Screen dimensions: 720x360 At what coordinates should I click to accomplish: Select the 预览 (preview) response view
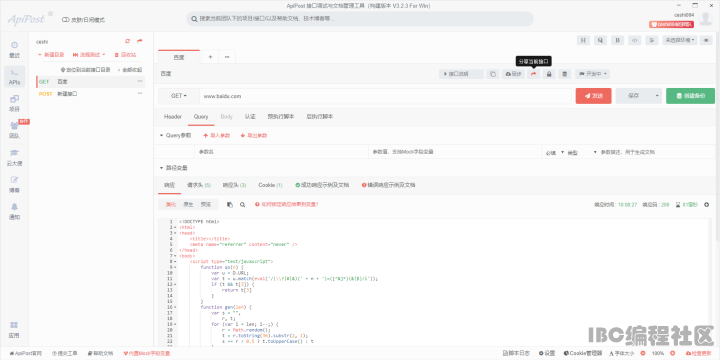[206, 205]
